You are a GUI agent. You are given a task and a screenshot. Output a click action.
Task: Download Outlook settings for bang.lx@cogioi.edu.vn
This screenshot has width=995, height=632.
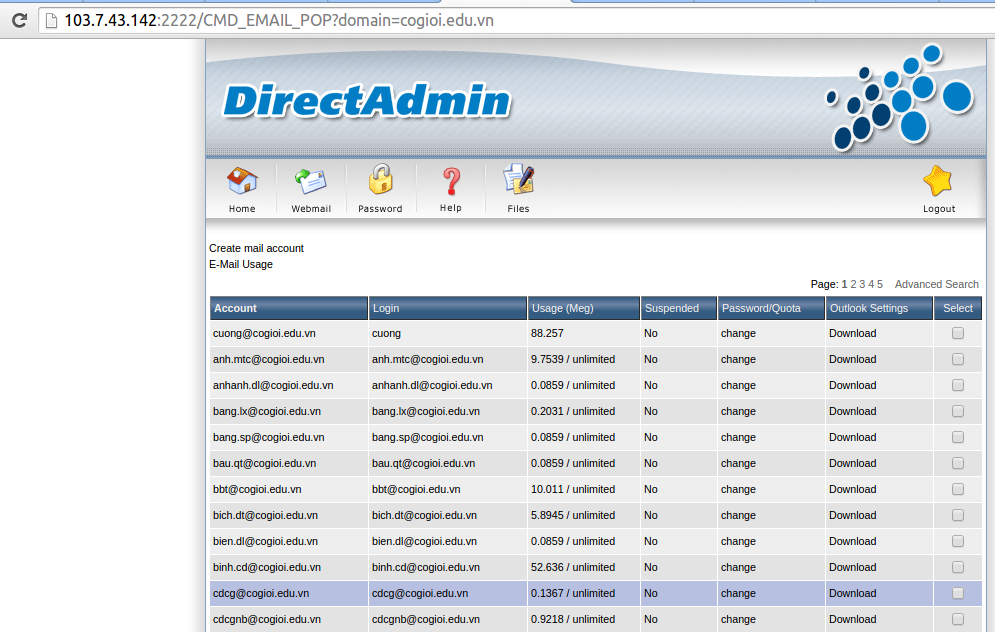852,411
